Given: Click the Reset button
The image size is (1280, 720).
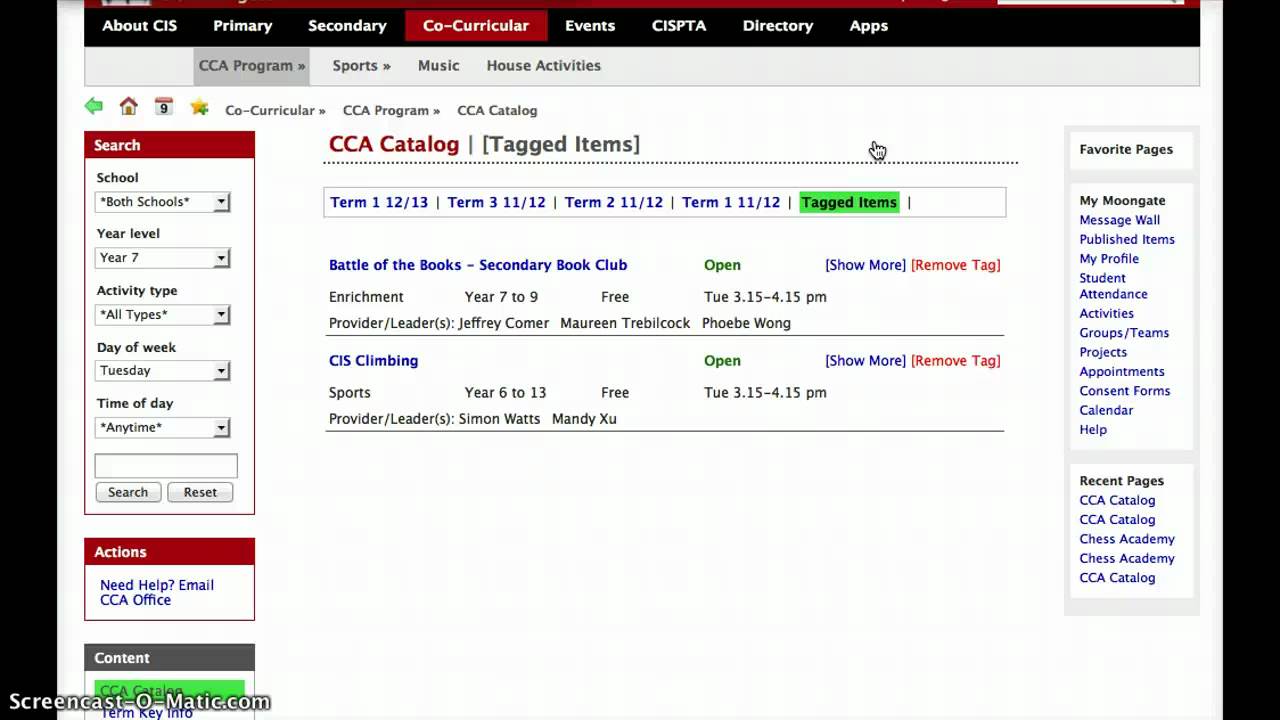Looking at the screenshot, I should (200, 492).
